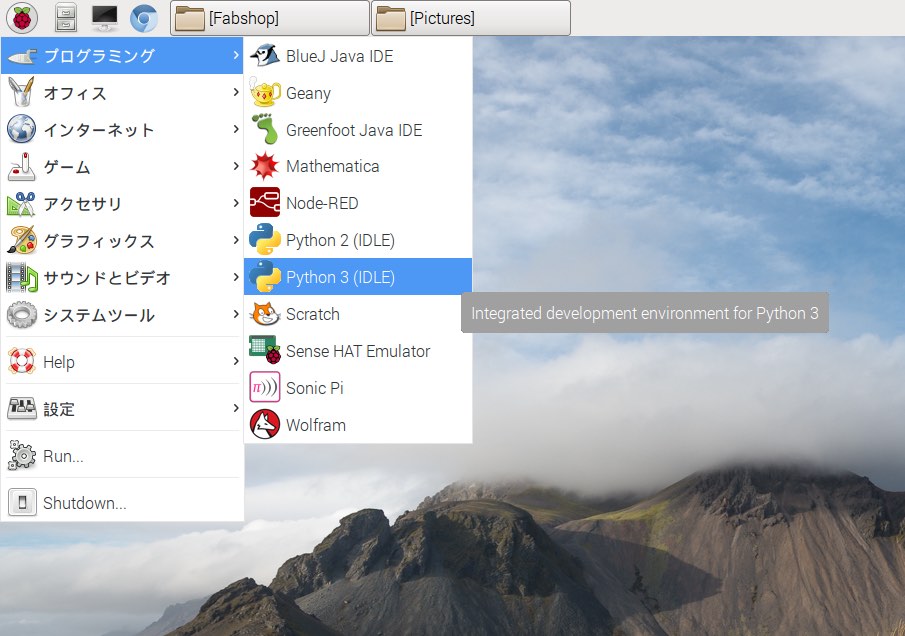
Task: Click the [Pictures] folder icon in taskbar
Action: pos(391,18)
